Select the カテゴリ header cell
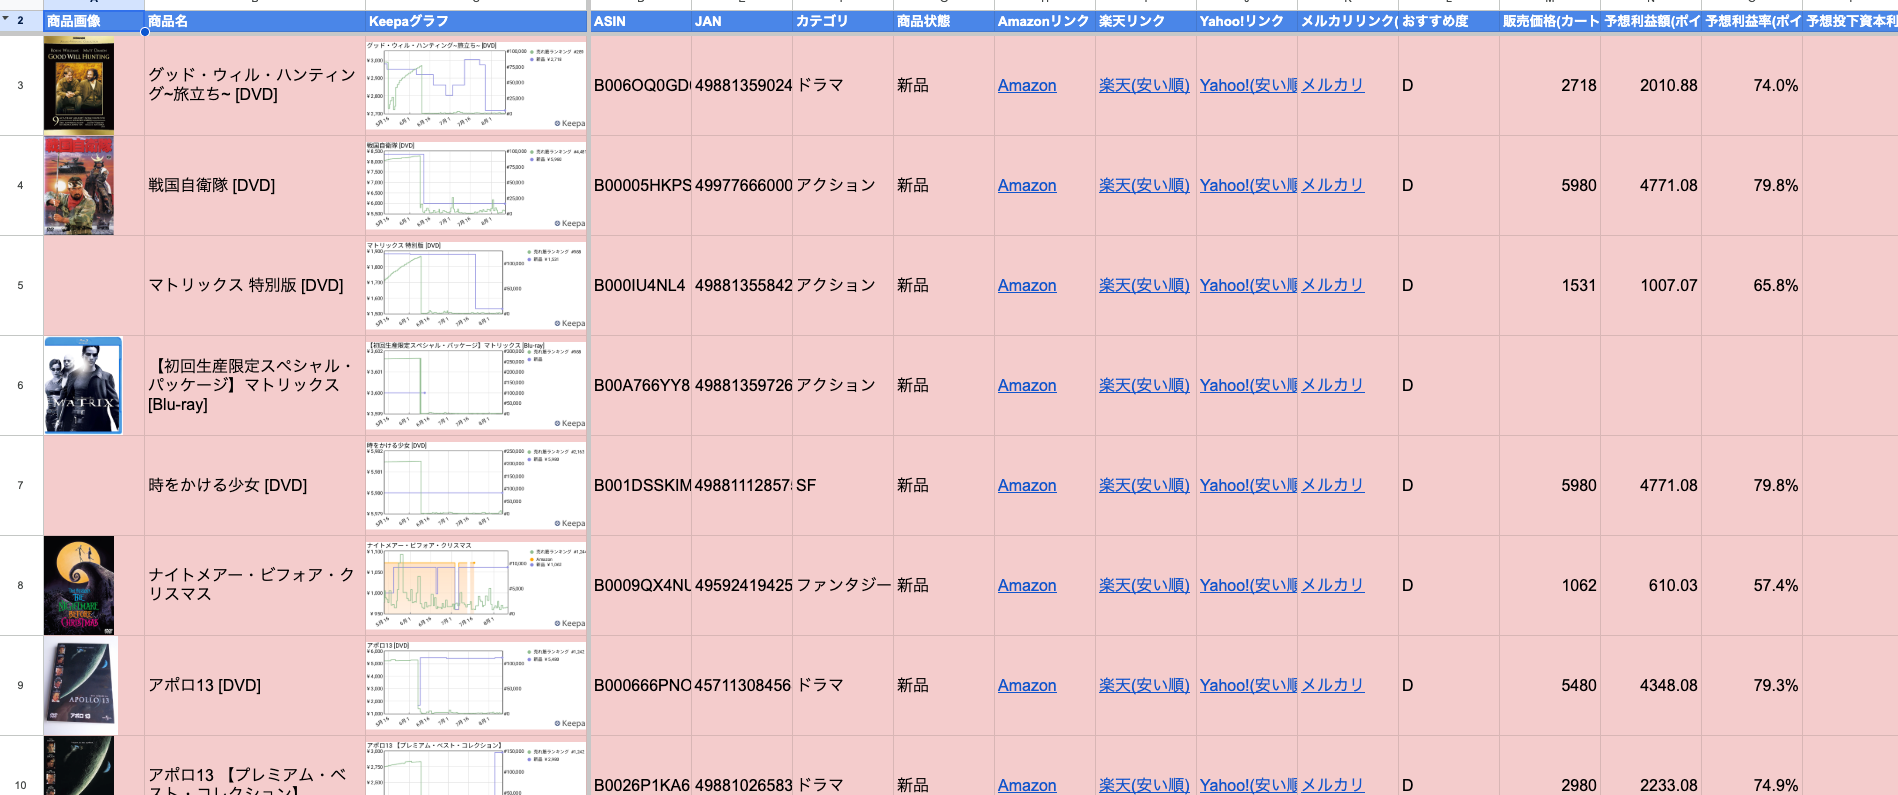The width and height of the screenshot is (1898, 795). 843,21
